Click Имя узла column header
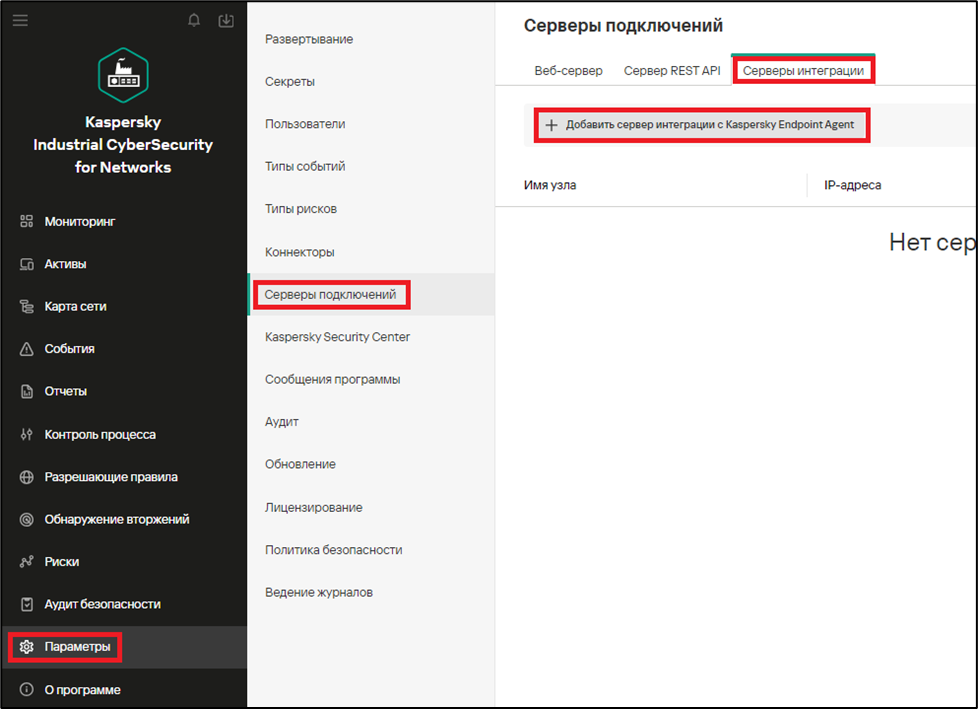 550,185
